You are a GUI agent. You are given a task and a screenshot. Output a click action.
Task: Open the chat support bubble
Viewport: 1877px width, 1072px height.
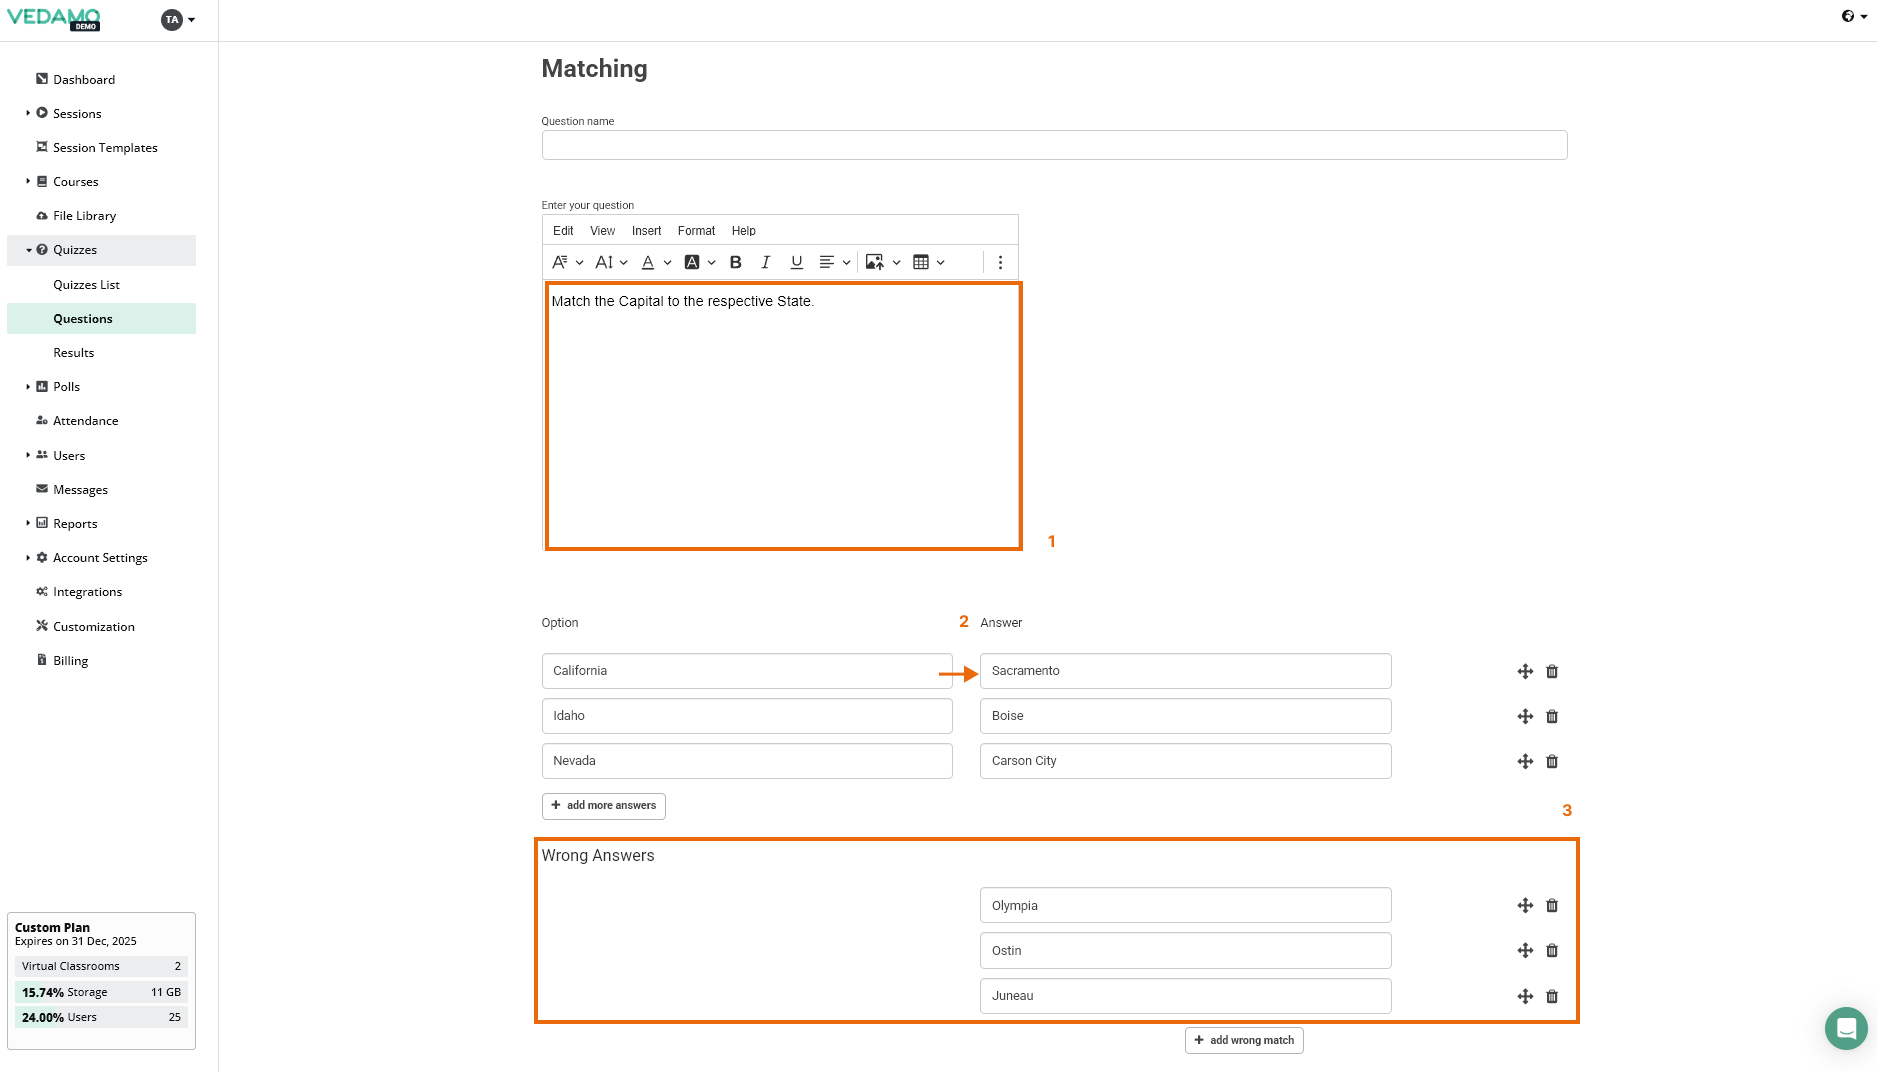click(1845, 1028)
